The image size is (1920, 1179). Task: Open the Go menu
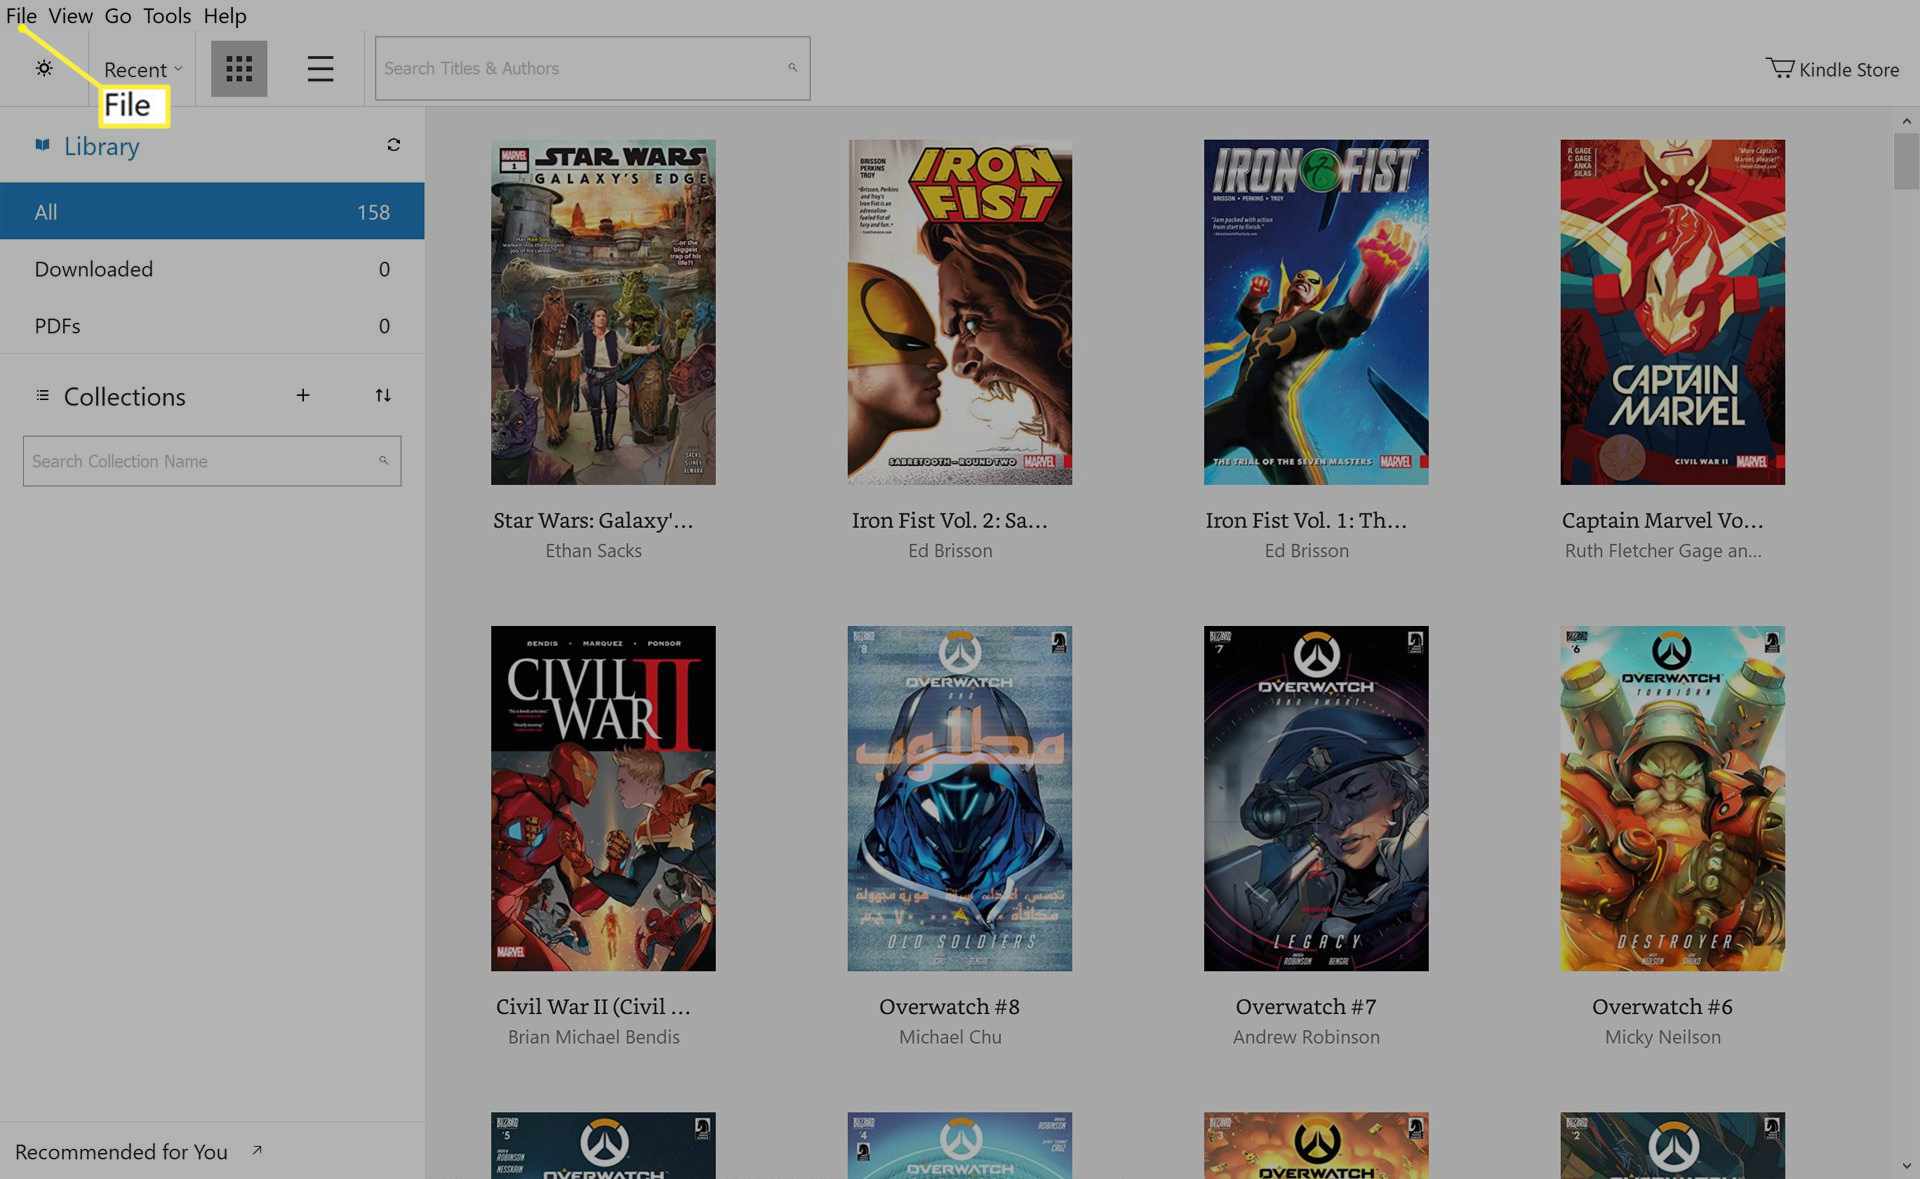point(117,15)
